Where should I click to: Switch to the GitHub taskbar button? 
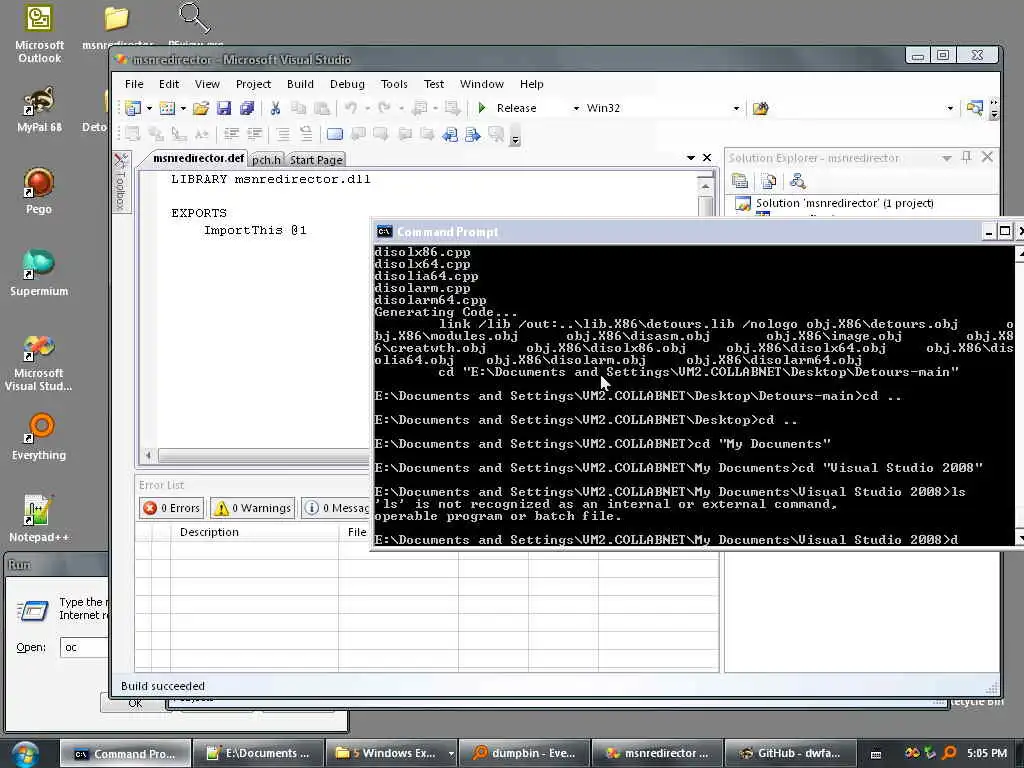(790, 753)
